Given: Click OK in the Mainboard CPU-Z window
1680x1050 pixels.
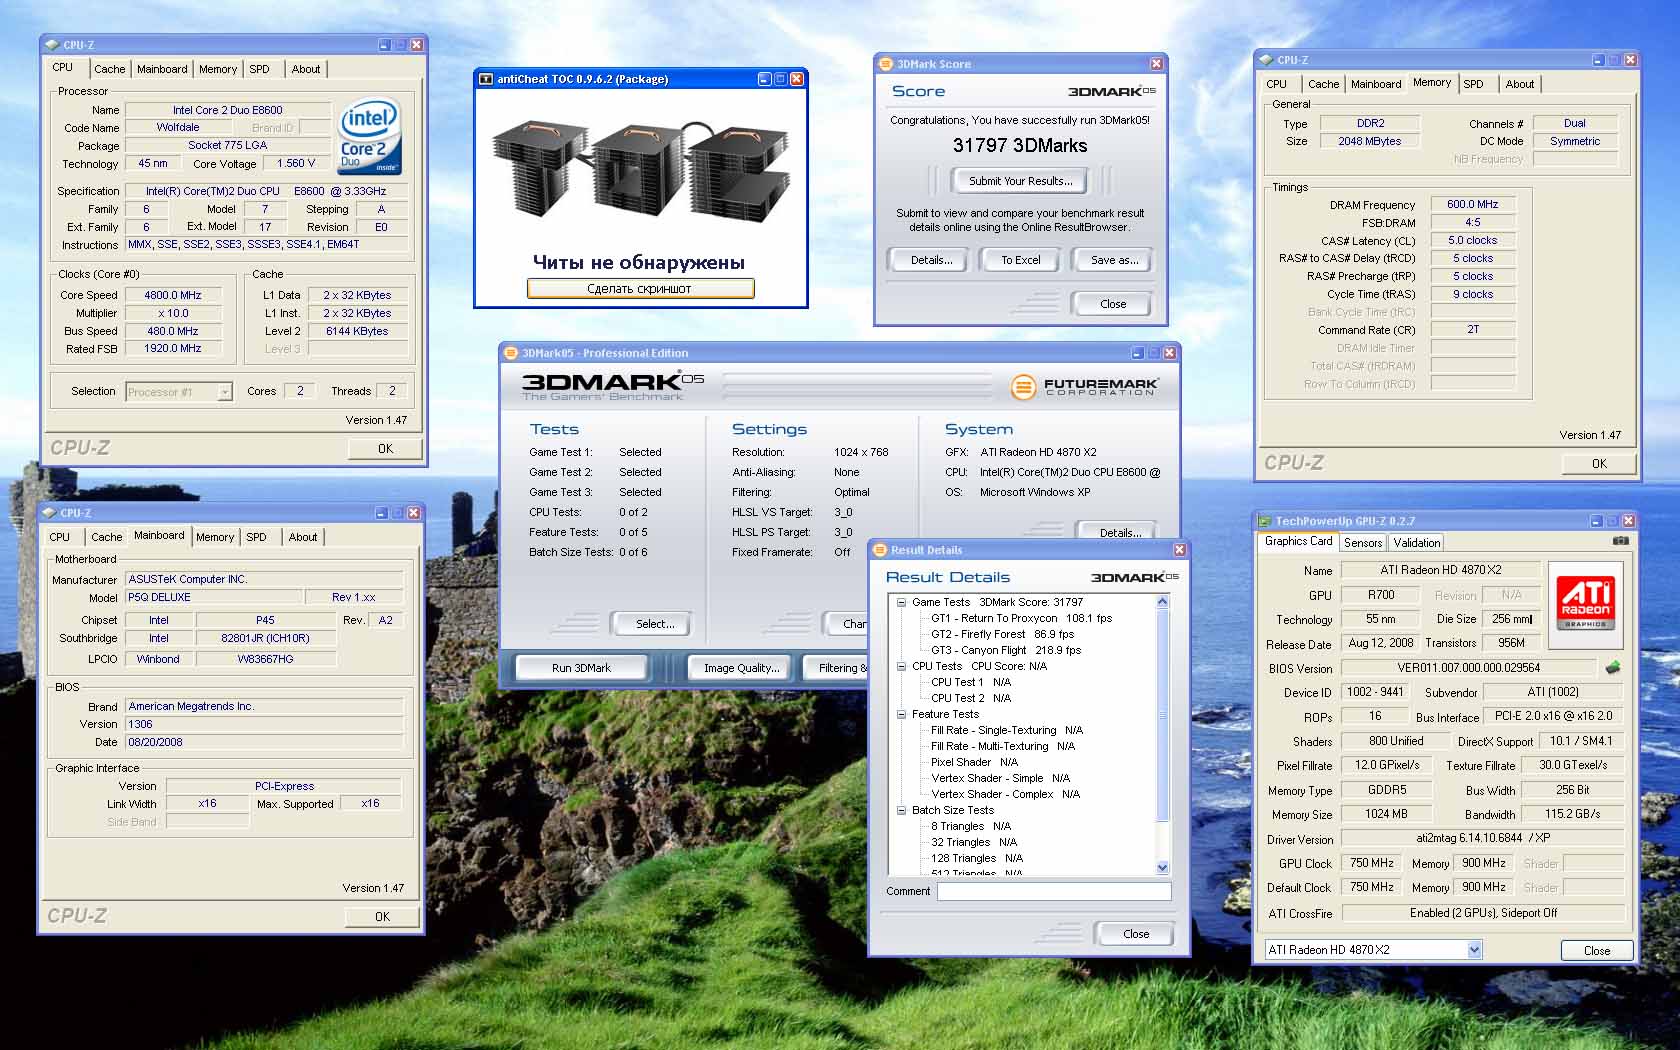Looking at the screenshot, I should [382, 916].
